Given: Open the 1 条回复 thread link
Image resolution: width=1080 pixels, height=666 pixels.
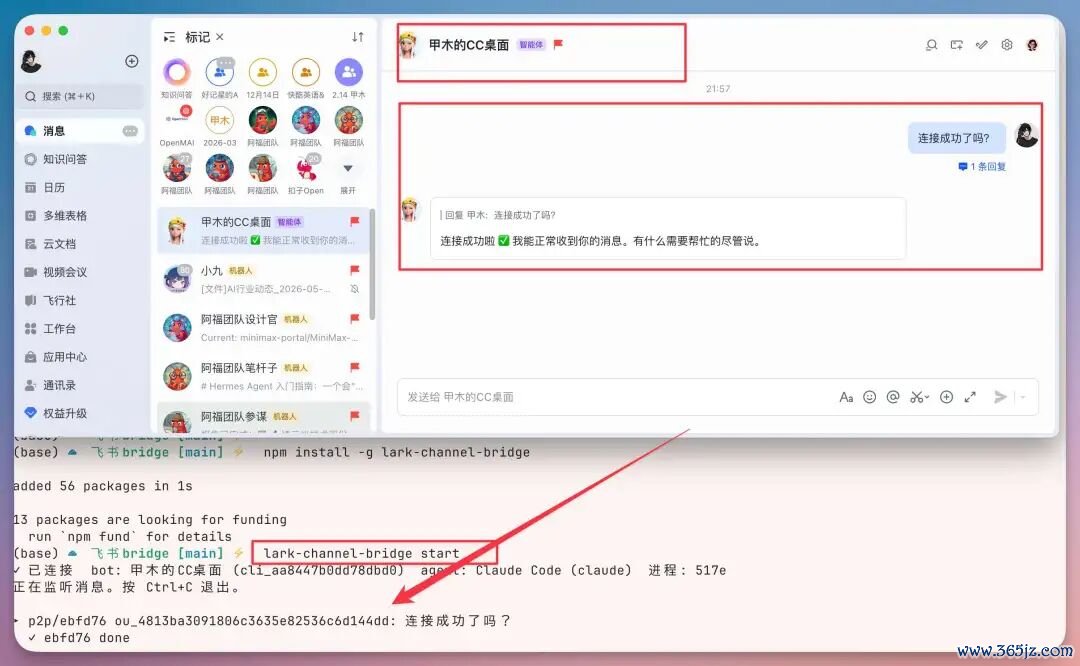Looking at the screenshot, I should pos(982,167).
